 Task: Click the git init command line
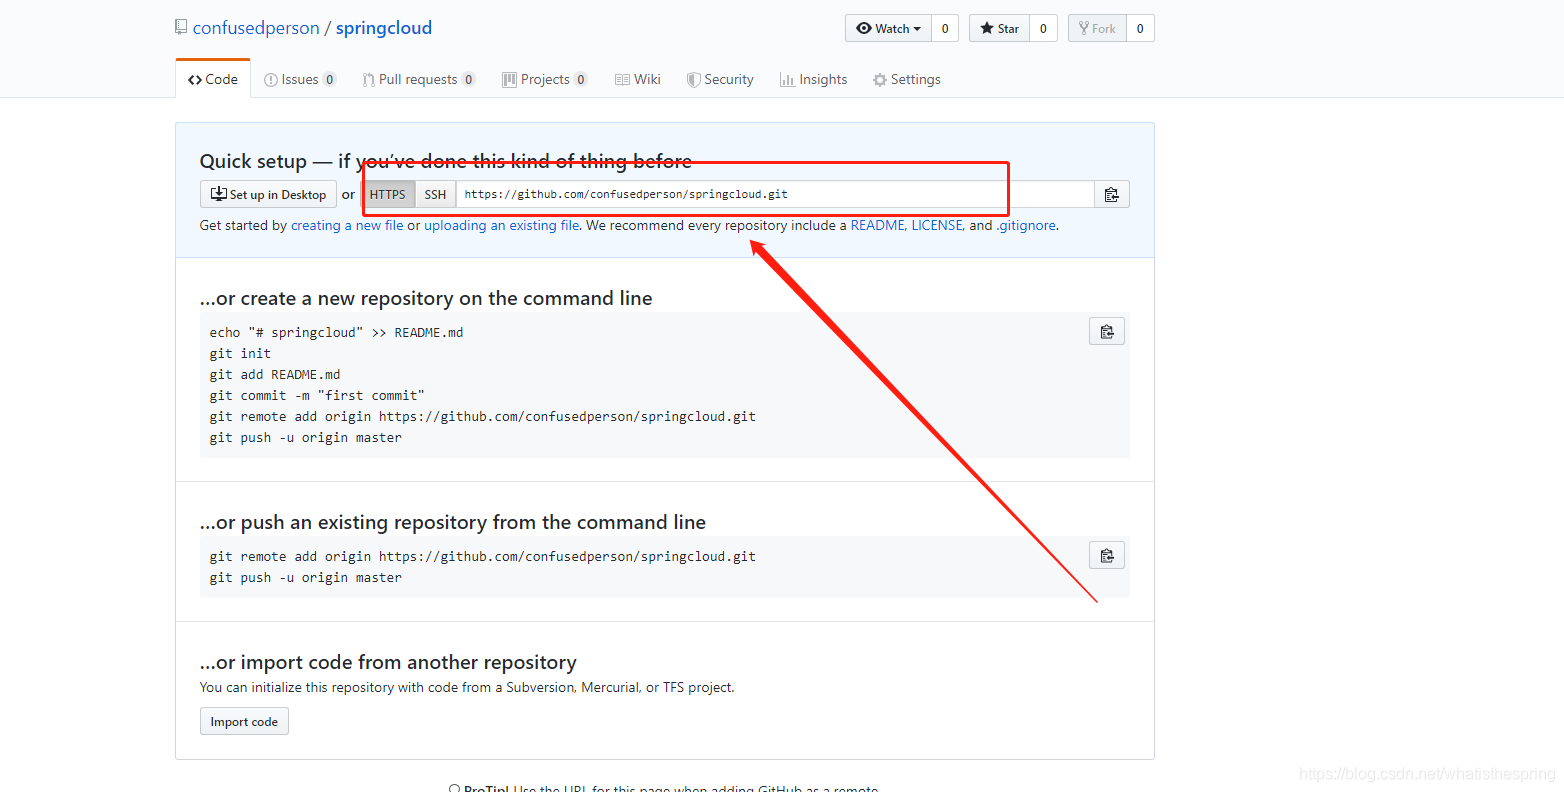click(240, 353)
